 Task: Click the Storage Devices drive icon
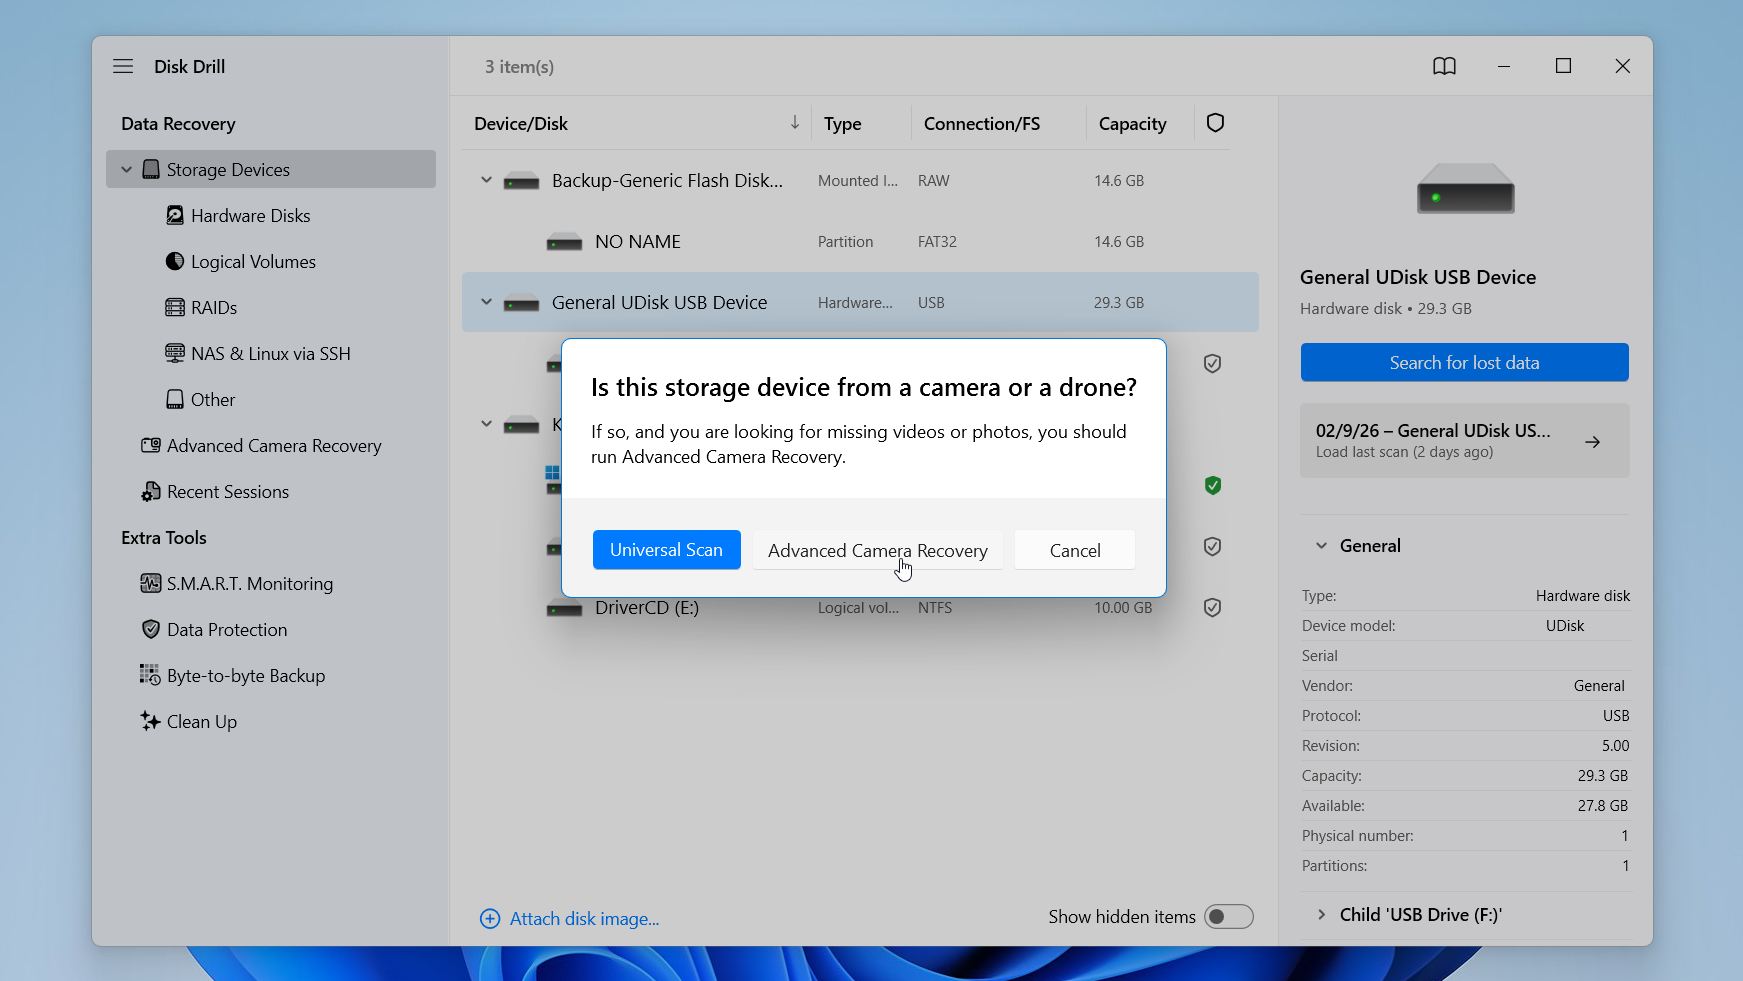point(151,169)
